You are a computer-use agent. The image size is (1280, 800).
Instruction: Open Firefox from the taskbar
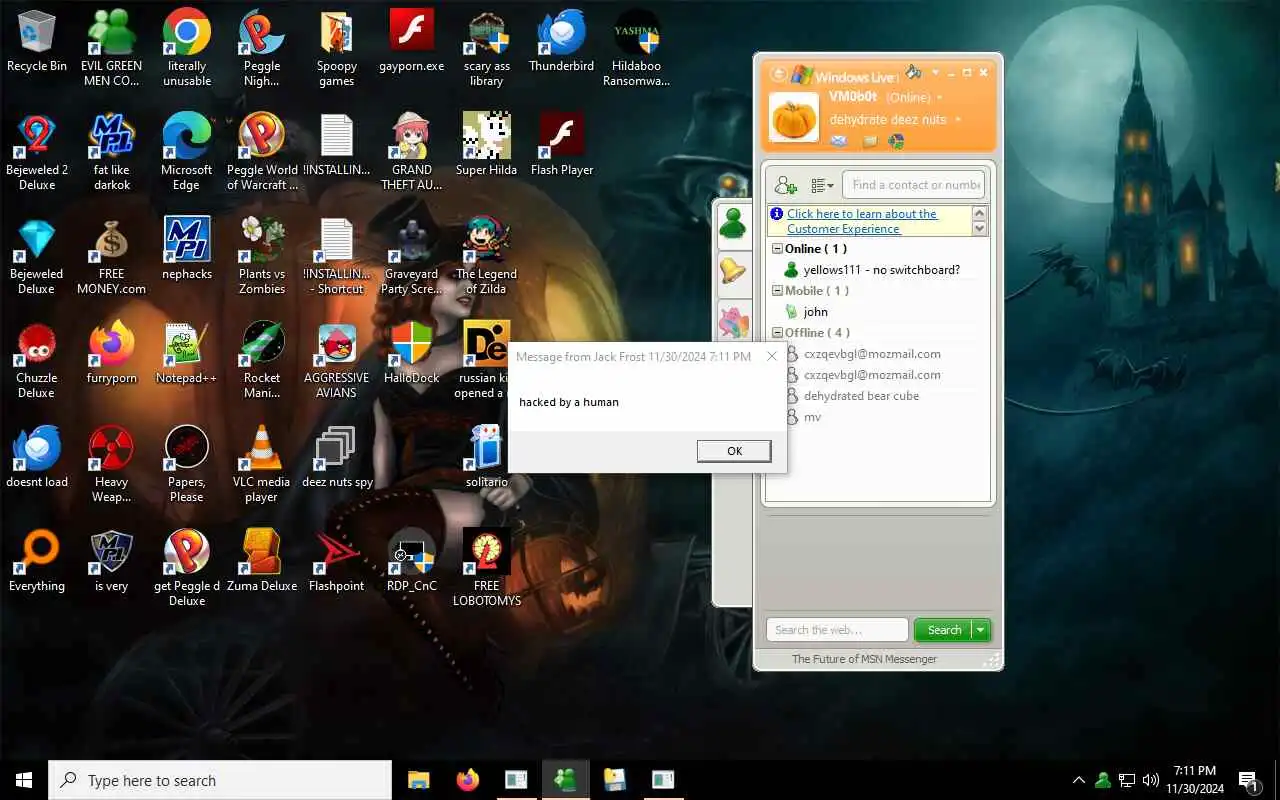(467, 780)
